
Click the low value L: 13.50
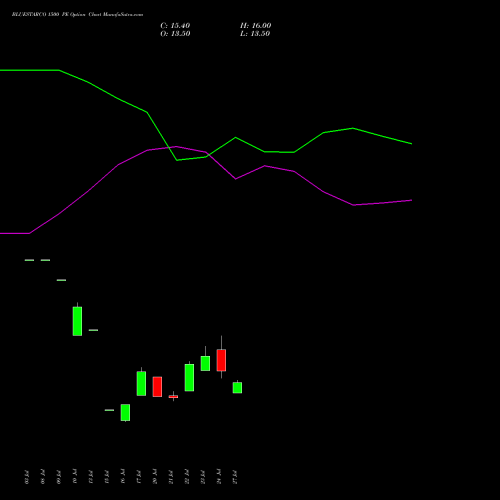(255, 34)
